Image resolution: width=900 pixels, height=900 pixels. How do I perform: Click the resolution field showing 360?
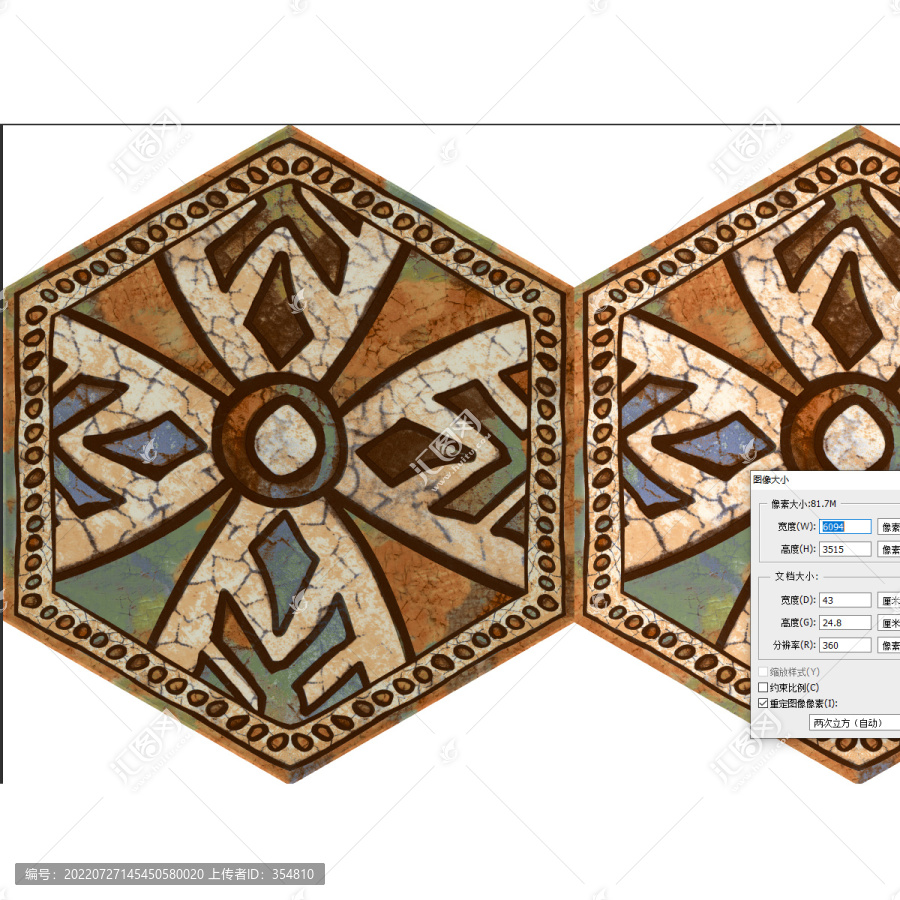click(x=845, y=645)
